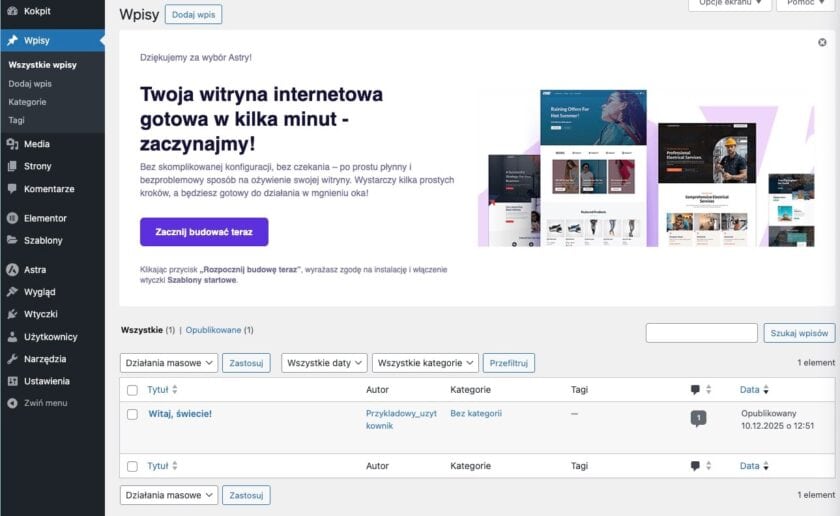
Task: Sort by Data arrows in table header
Action: pos(766,390)
